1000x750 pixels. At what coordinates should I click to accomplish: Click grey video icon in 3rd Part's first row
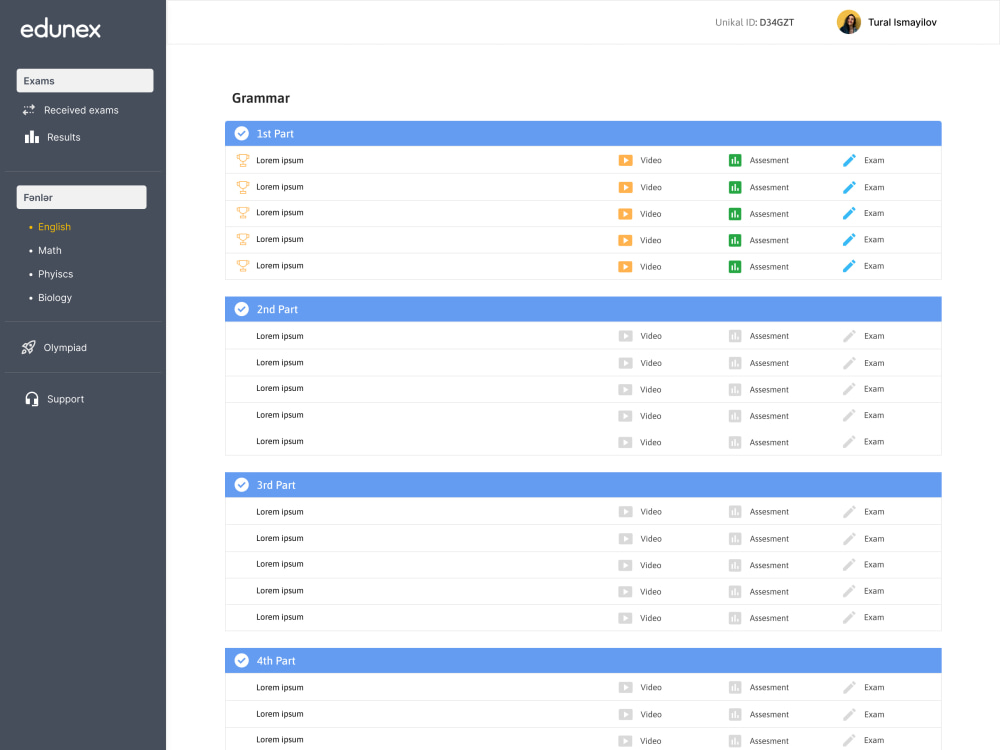pos(626,512)
